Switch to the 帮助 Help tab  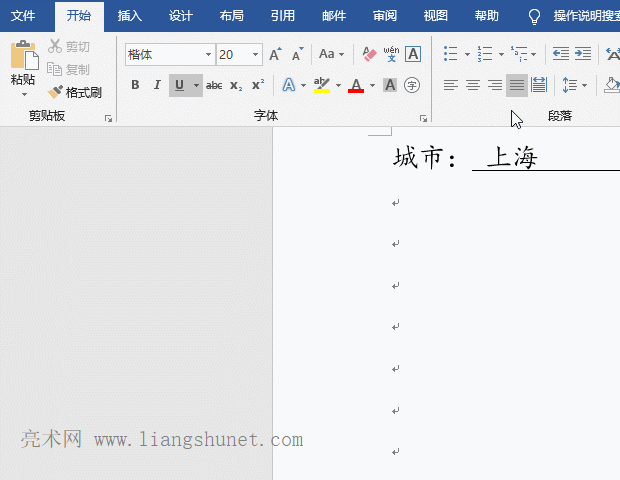click(x=487, y=16)
